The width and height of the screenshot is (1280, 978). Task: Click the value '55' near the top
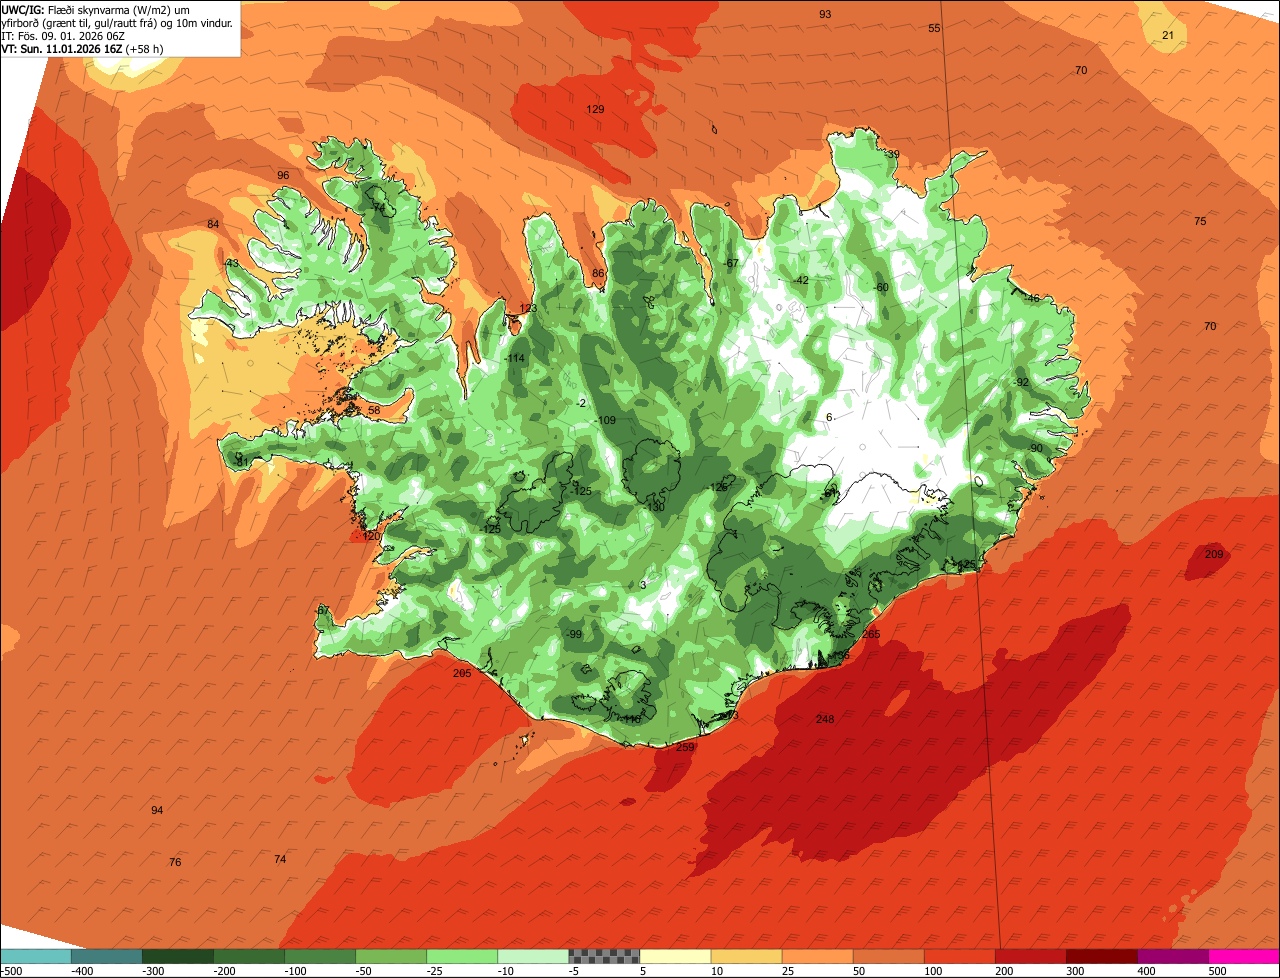tap(935, 28)
